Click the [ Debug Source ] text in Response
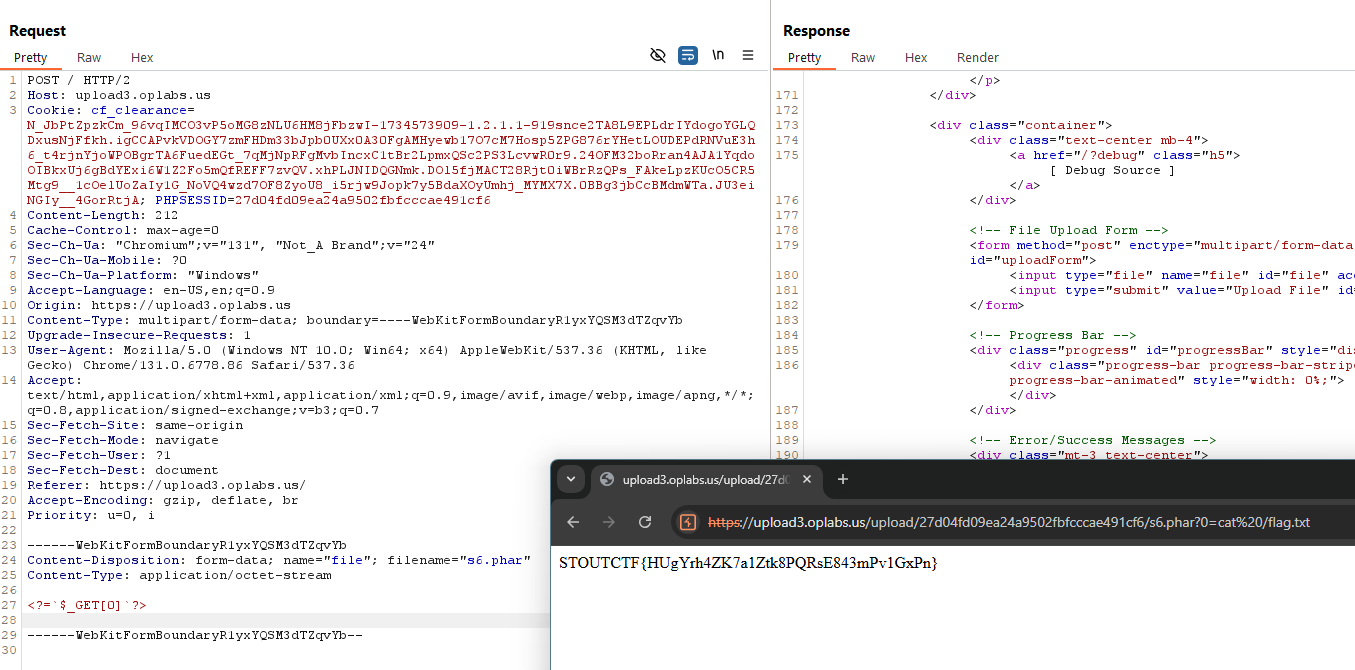Viewport: 1355px width, 670px height. point(1112,170)
